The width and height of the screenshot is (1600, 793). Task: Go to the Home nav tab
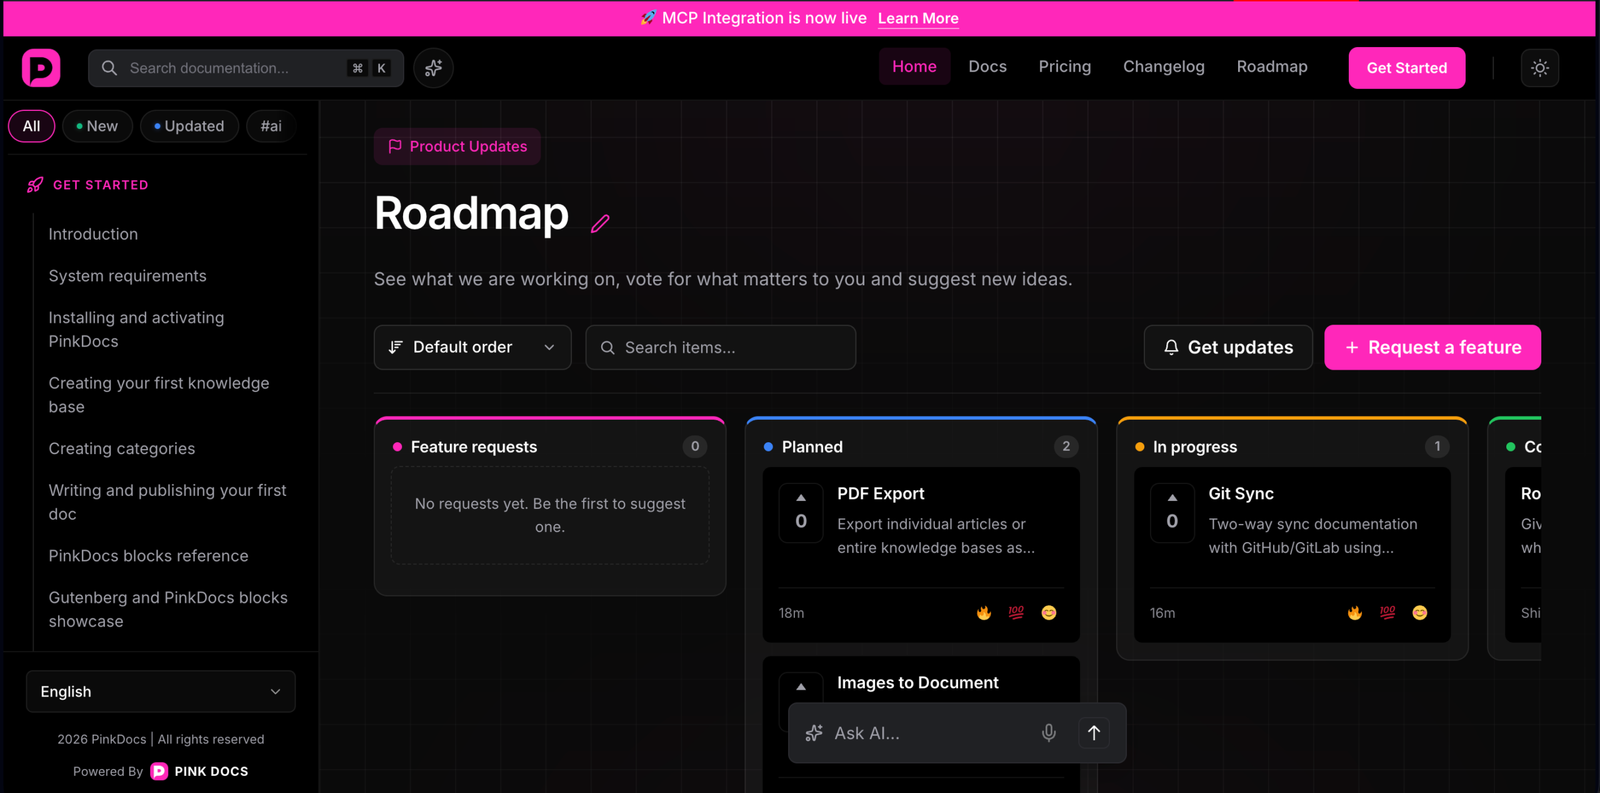914,67
